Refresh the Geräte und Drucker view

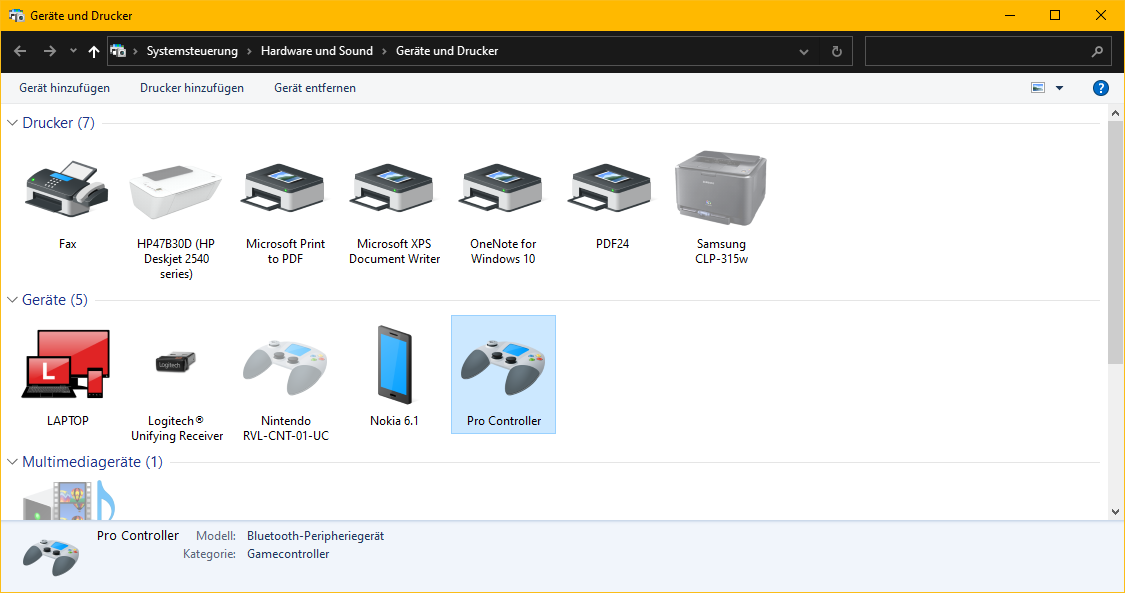837,52
